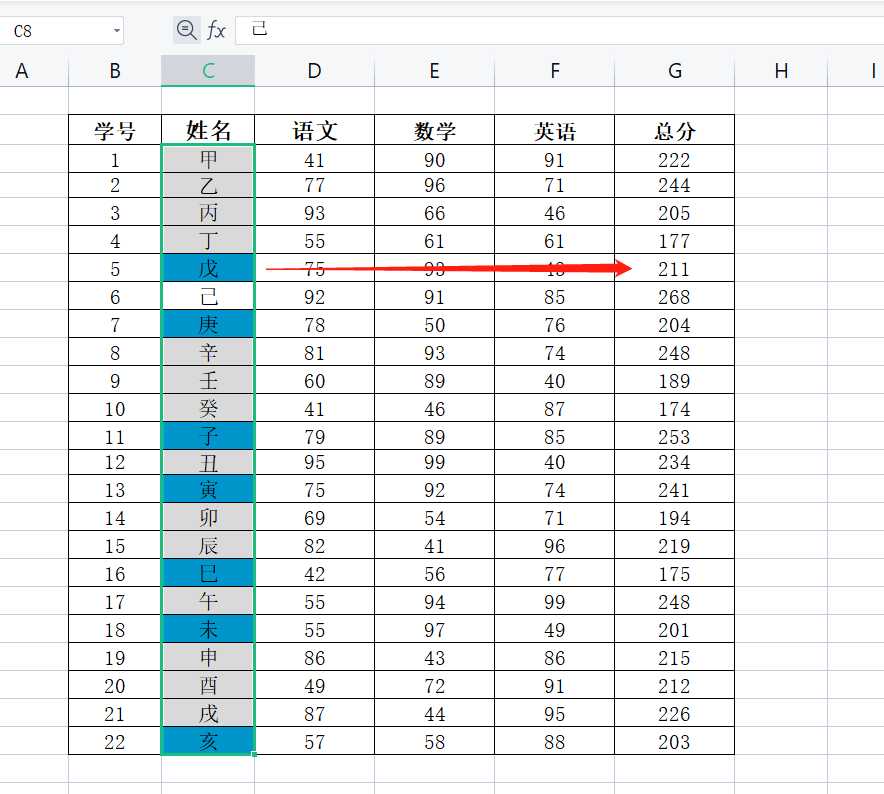Viewport: 884px width, 794px height.
Task: Click total score cell 189
Action: (x=675, y=380)
